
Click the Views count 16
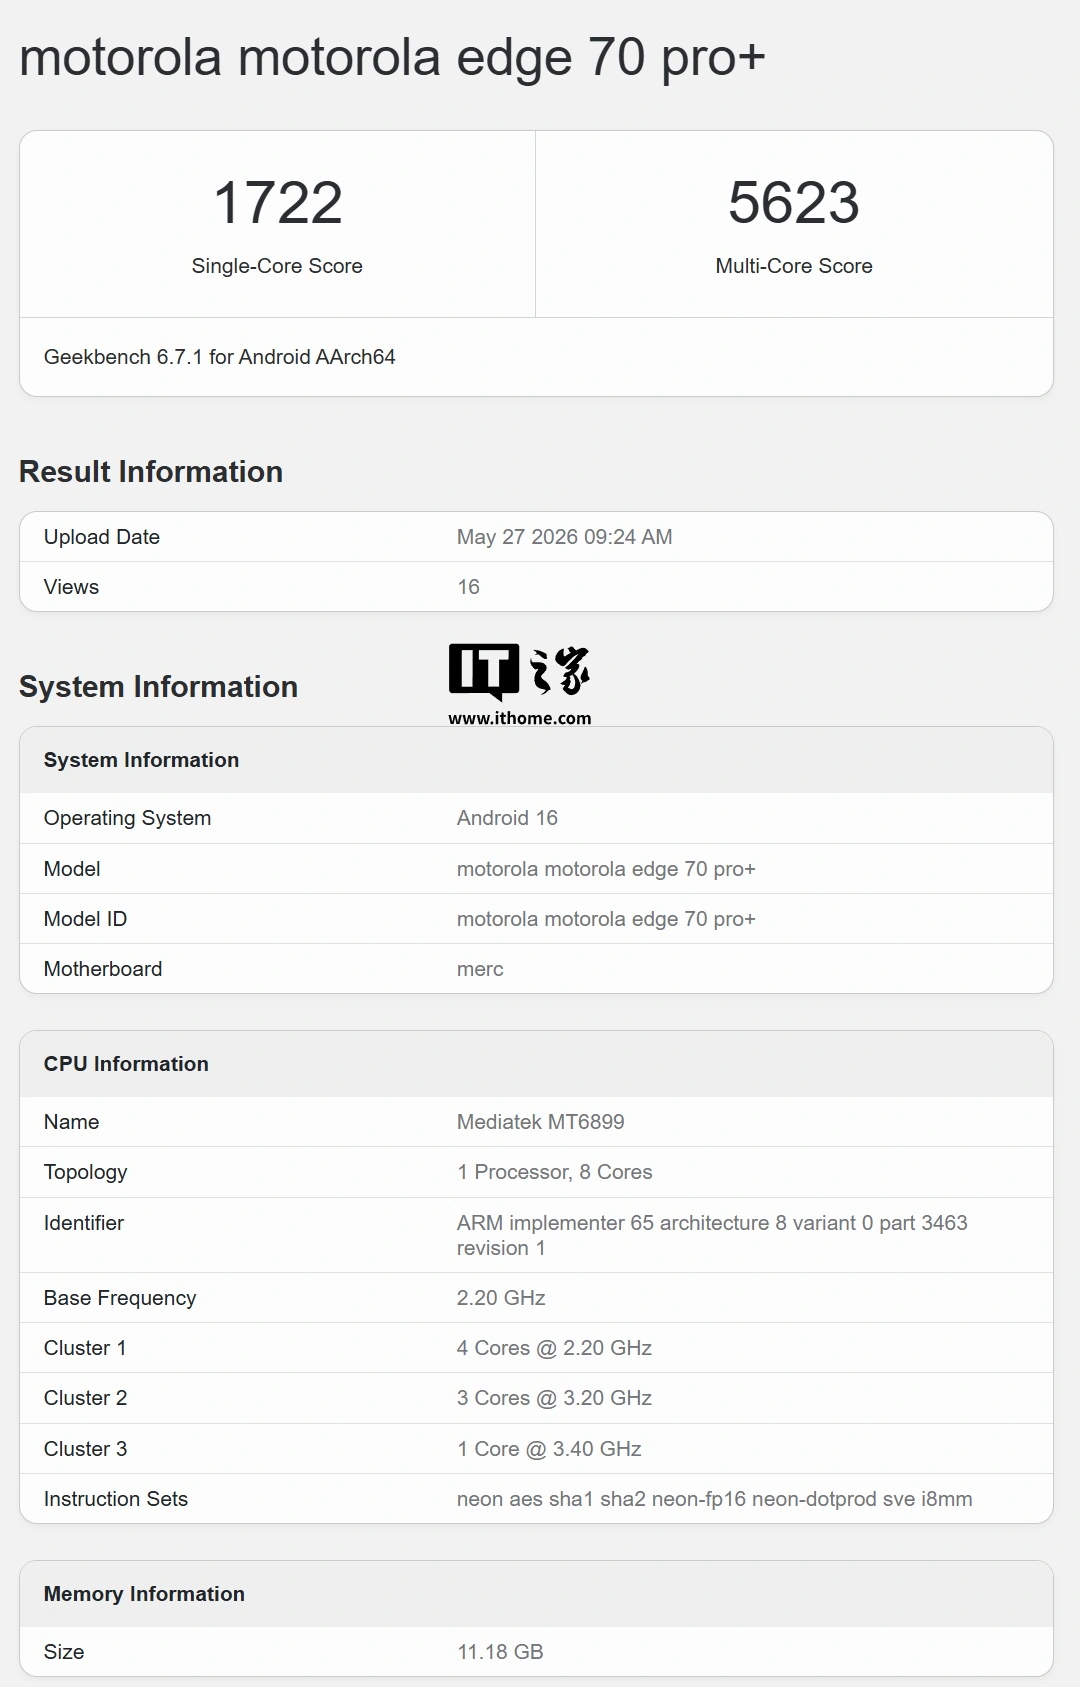pos(468,587)
